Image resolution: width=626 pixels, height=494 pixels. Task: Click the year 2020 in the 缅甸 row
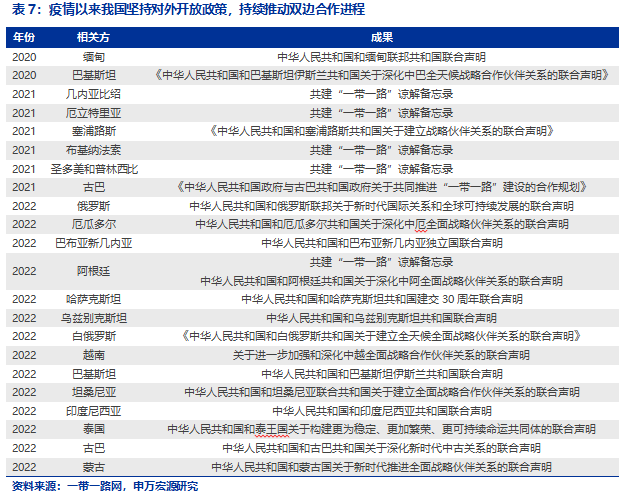[24, 57]
